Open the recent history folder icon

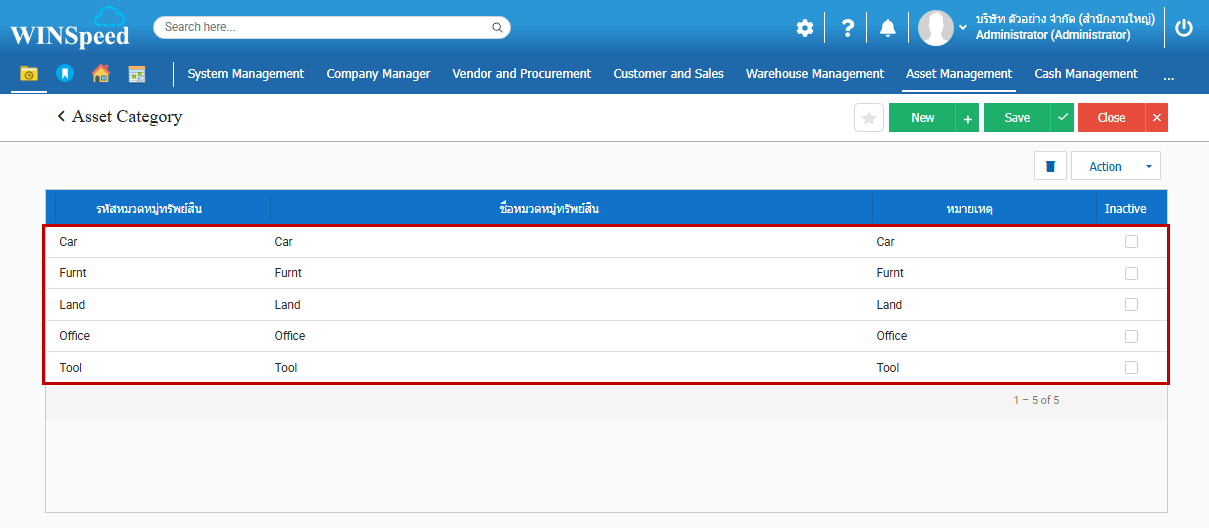coord(28,74)
